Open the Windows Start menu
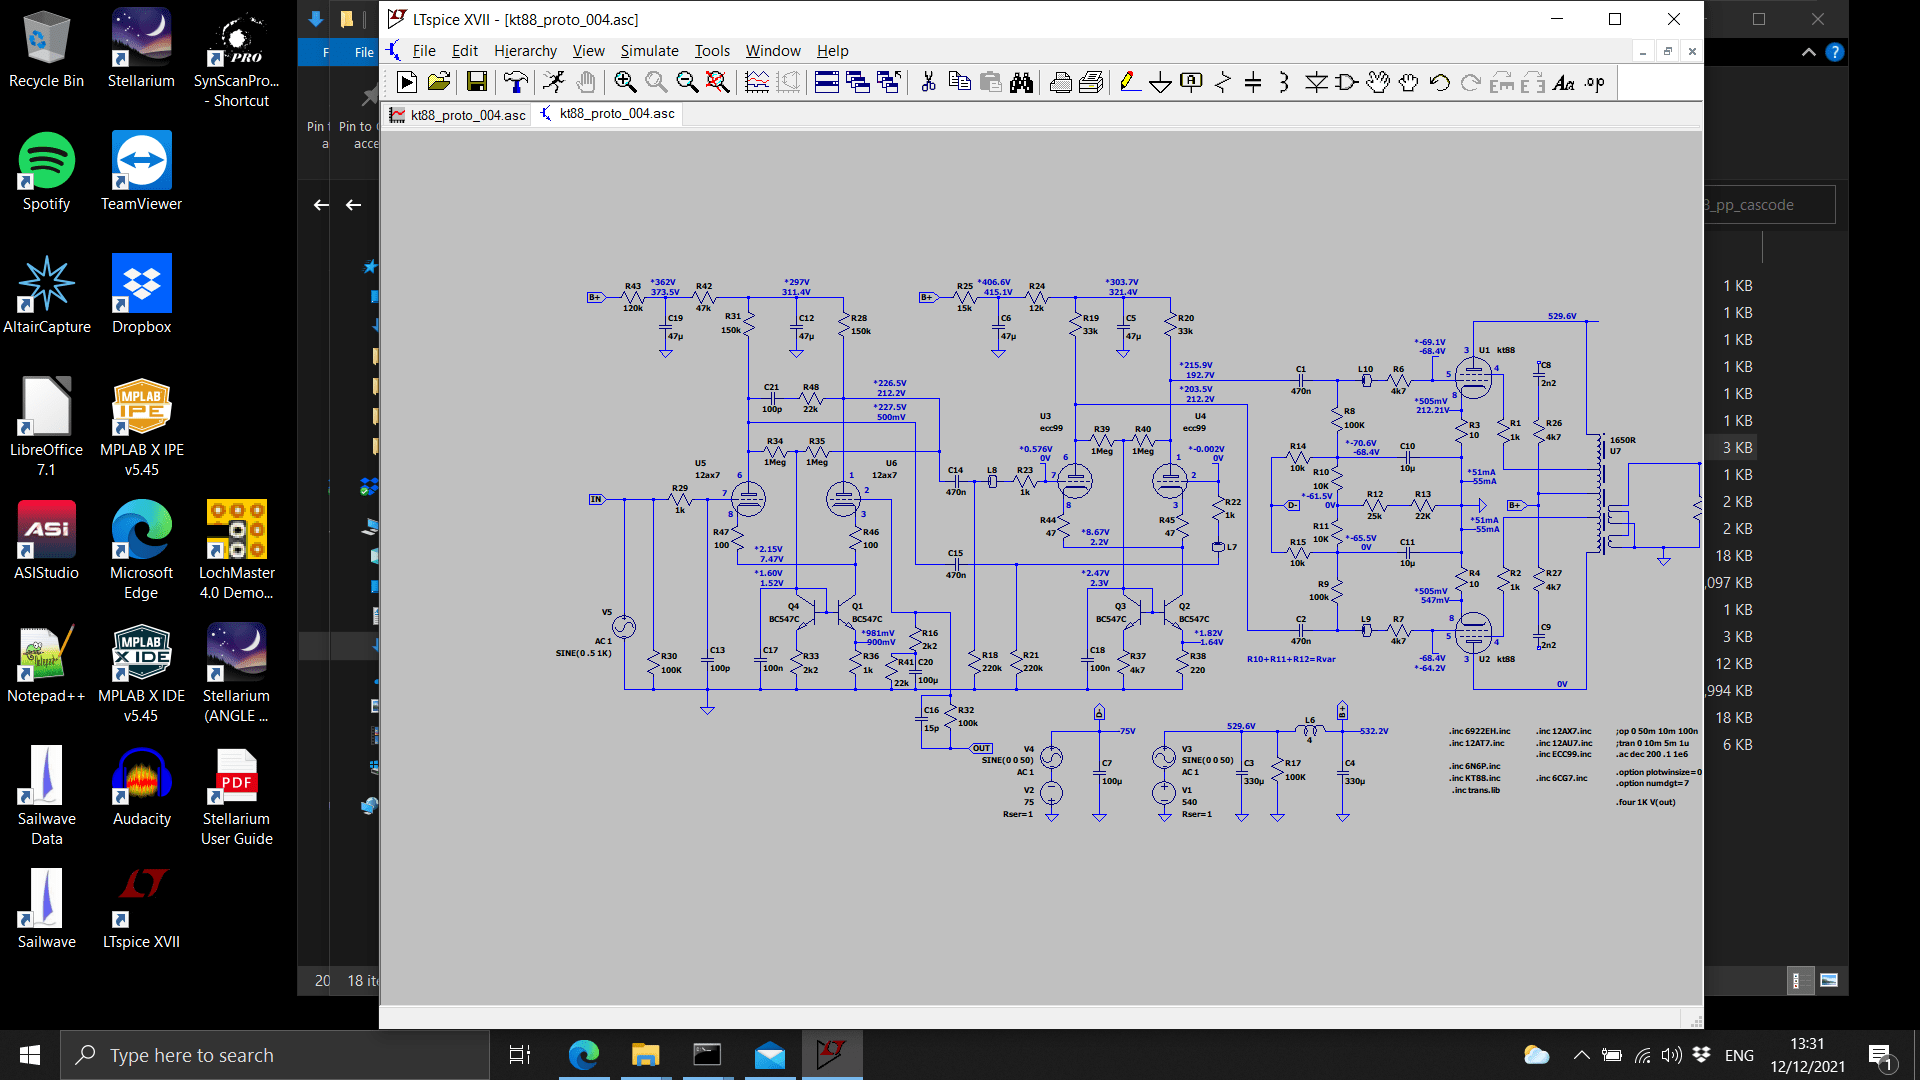1920x1080 pixels. tap(30, 1055)
